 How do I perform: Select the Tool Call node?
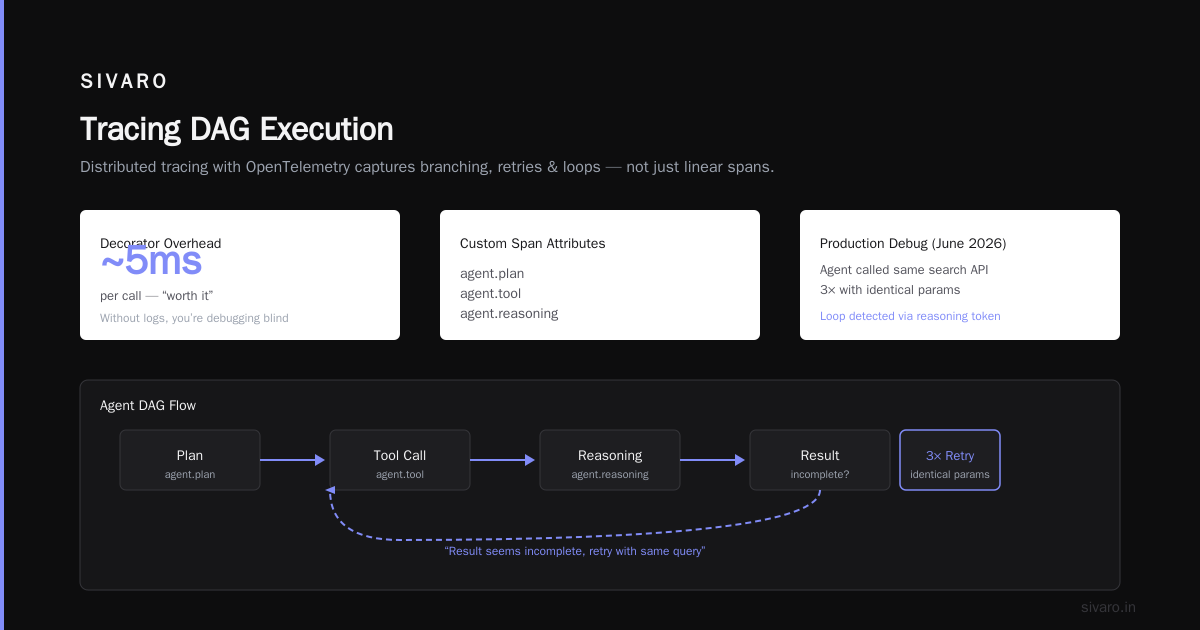[400, 460]
